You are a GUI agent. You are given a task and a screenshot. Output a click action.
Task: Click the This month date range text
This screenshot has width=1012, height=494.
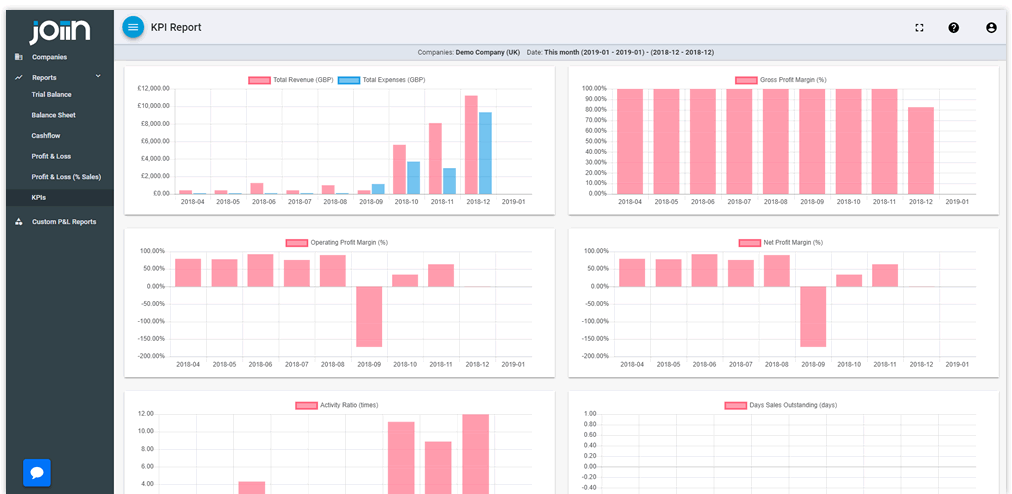click(x=629, y=52)
